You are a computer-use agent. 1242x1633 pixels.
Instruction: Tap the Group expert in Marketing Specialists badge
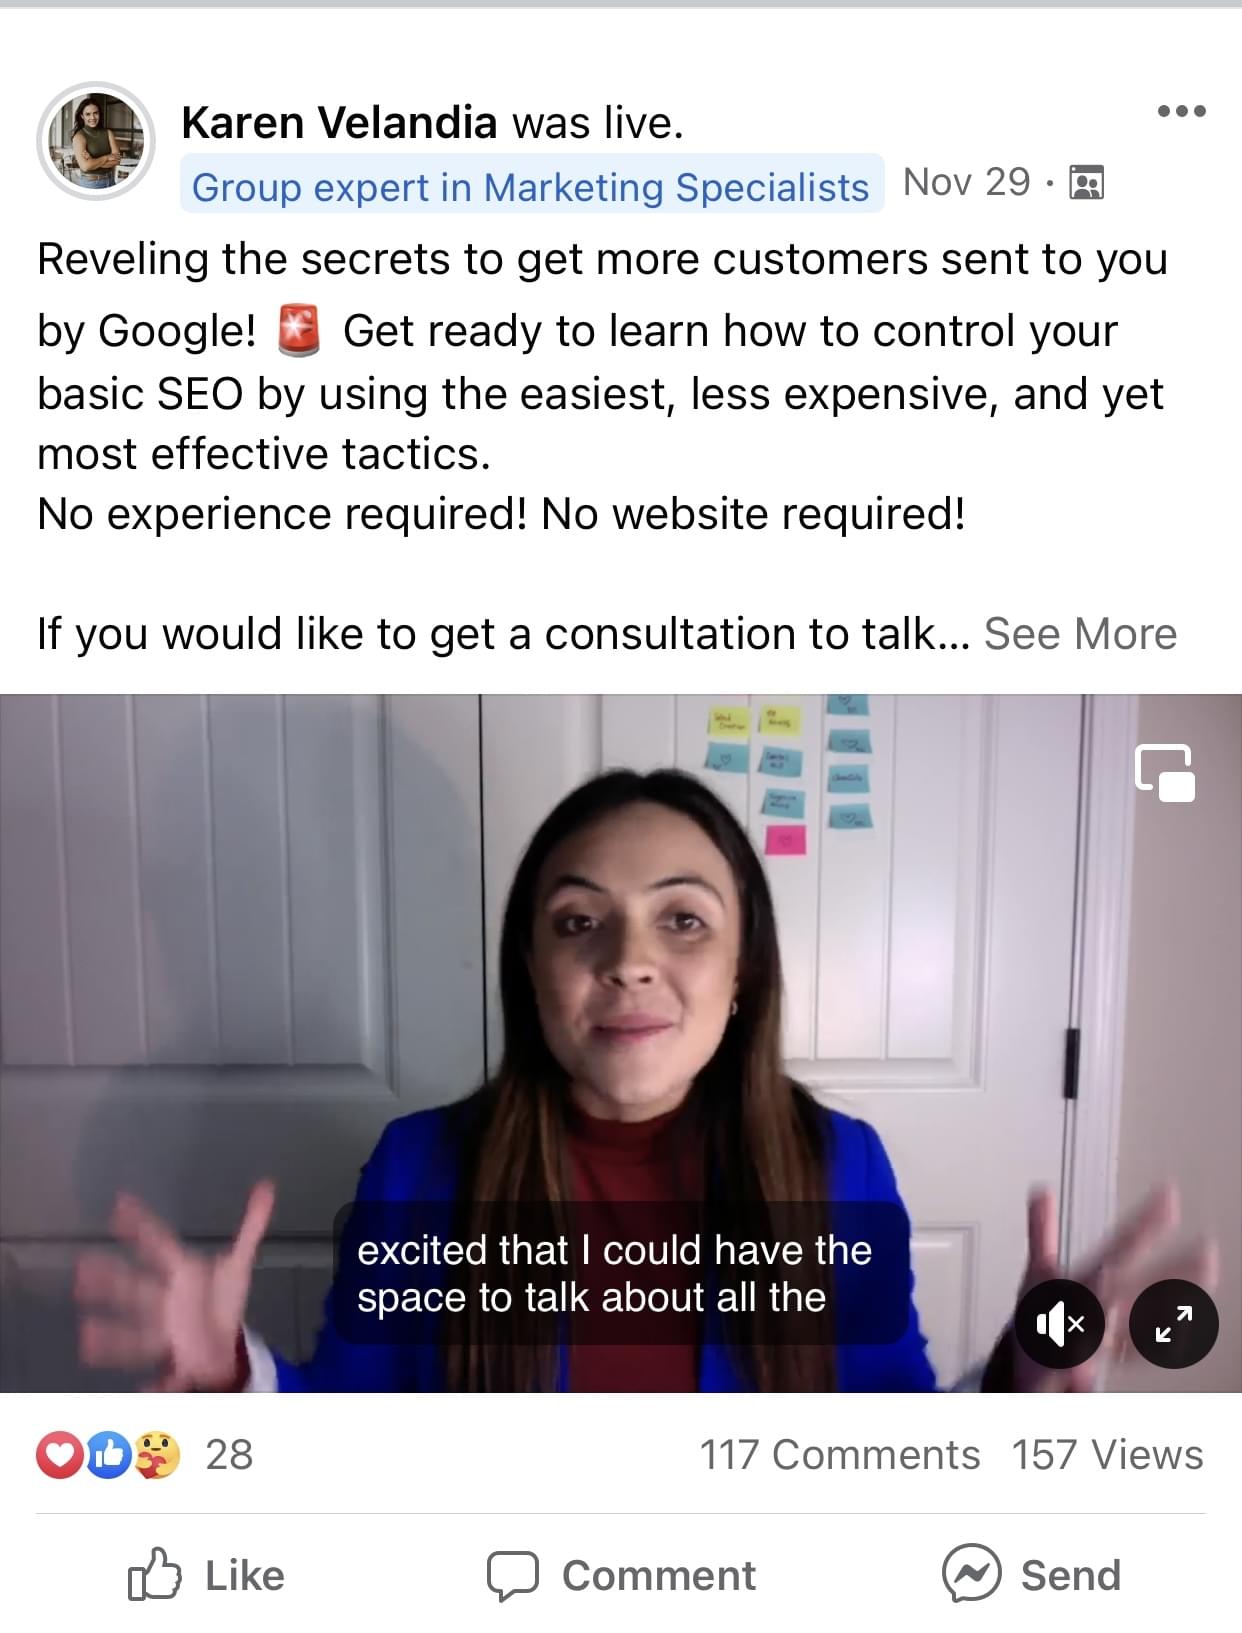coord(531,186)
